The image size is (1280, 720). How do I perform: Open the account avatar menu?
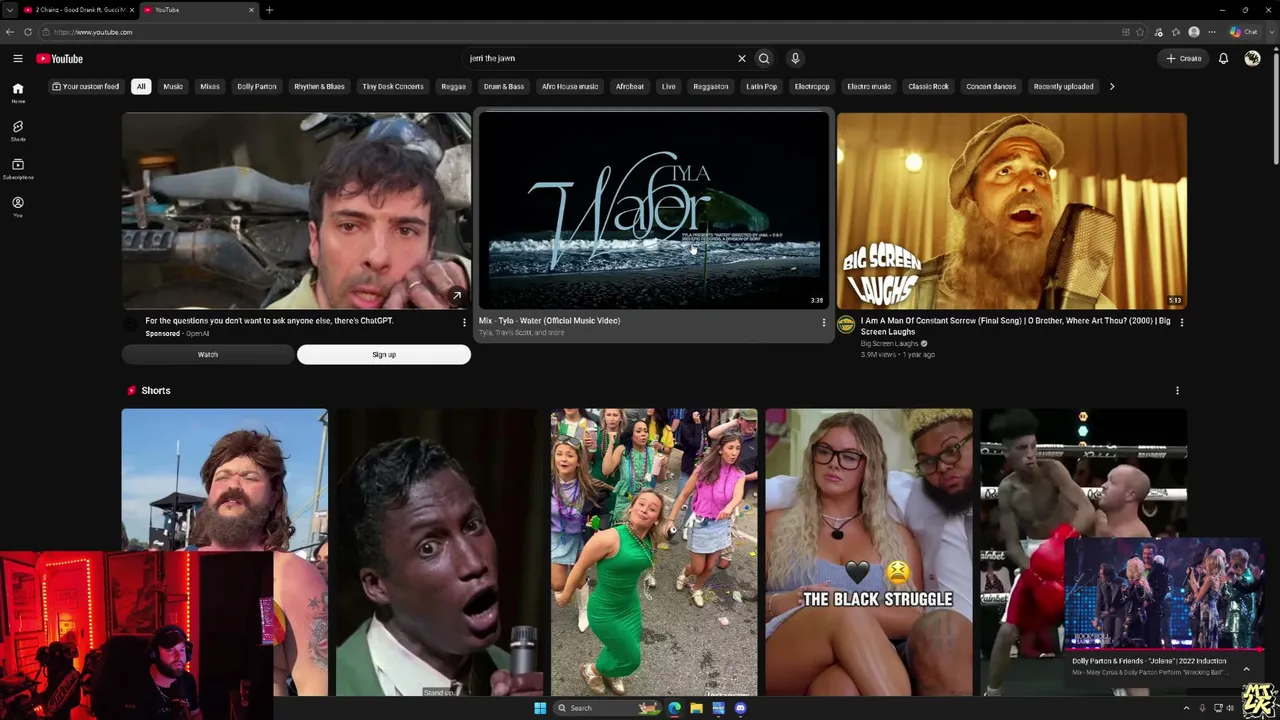pos(1252,59)
